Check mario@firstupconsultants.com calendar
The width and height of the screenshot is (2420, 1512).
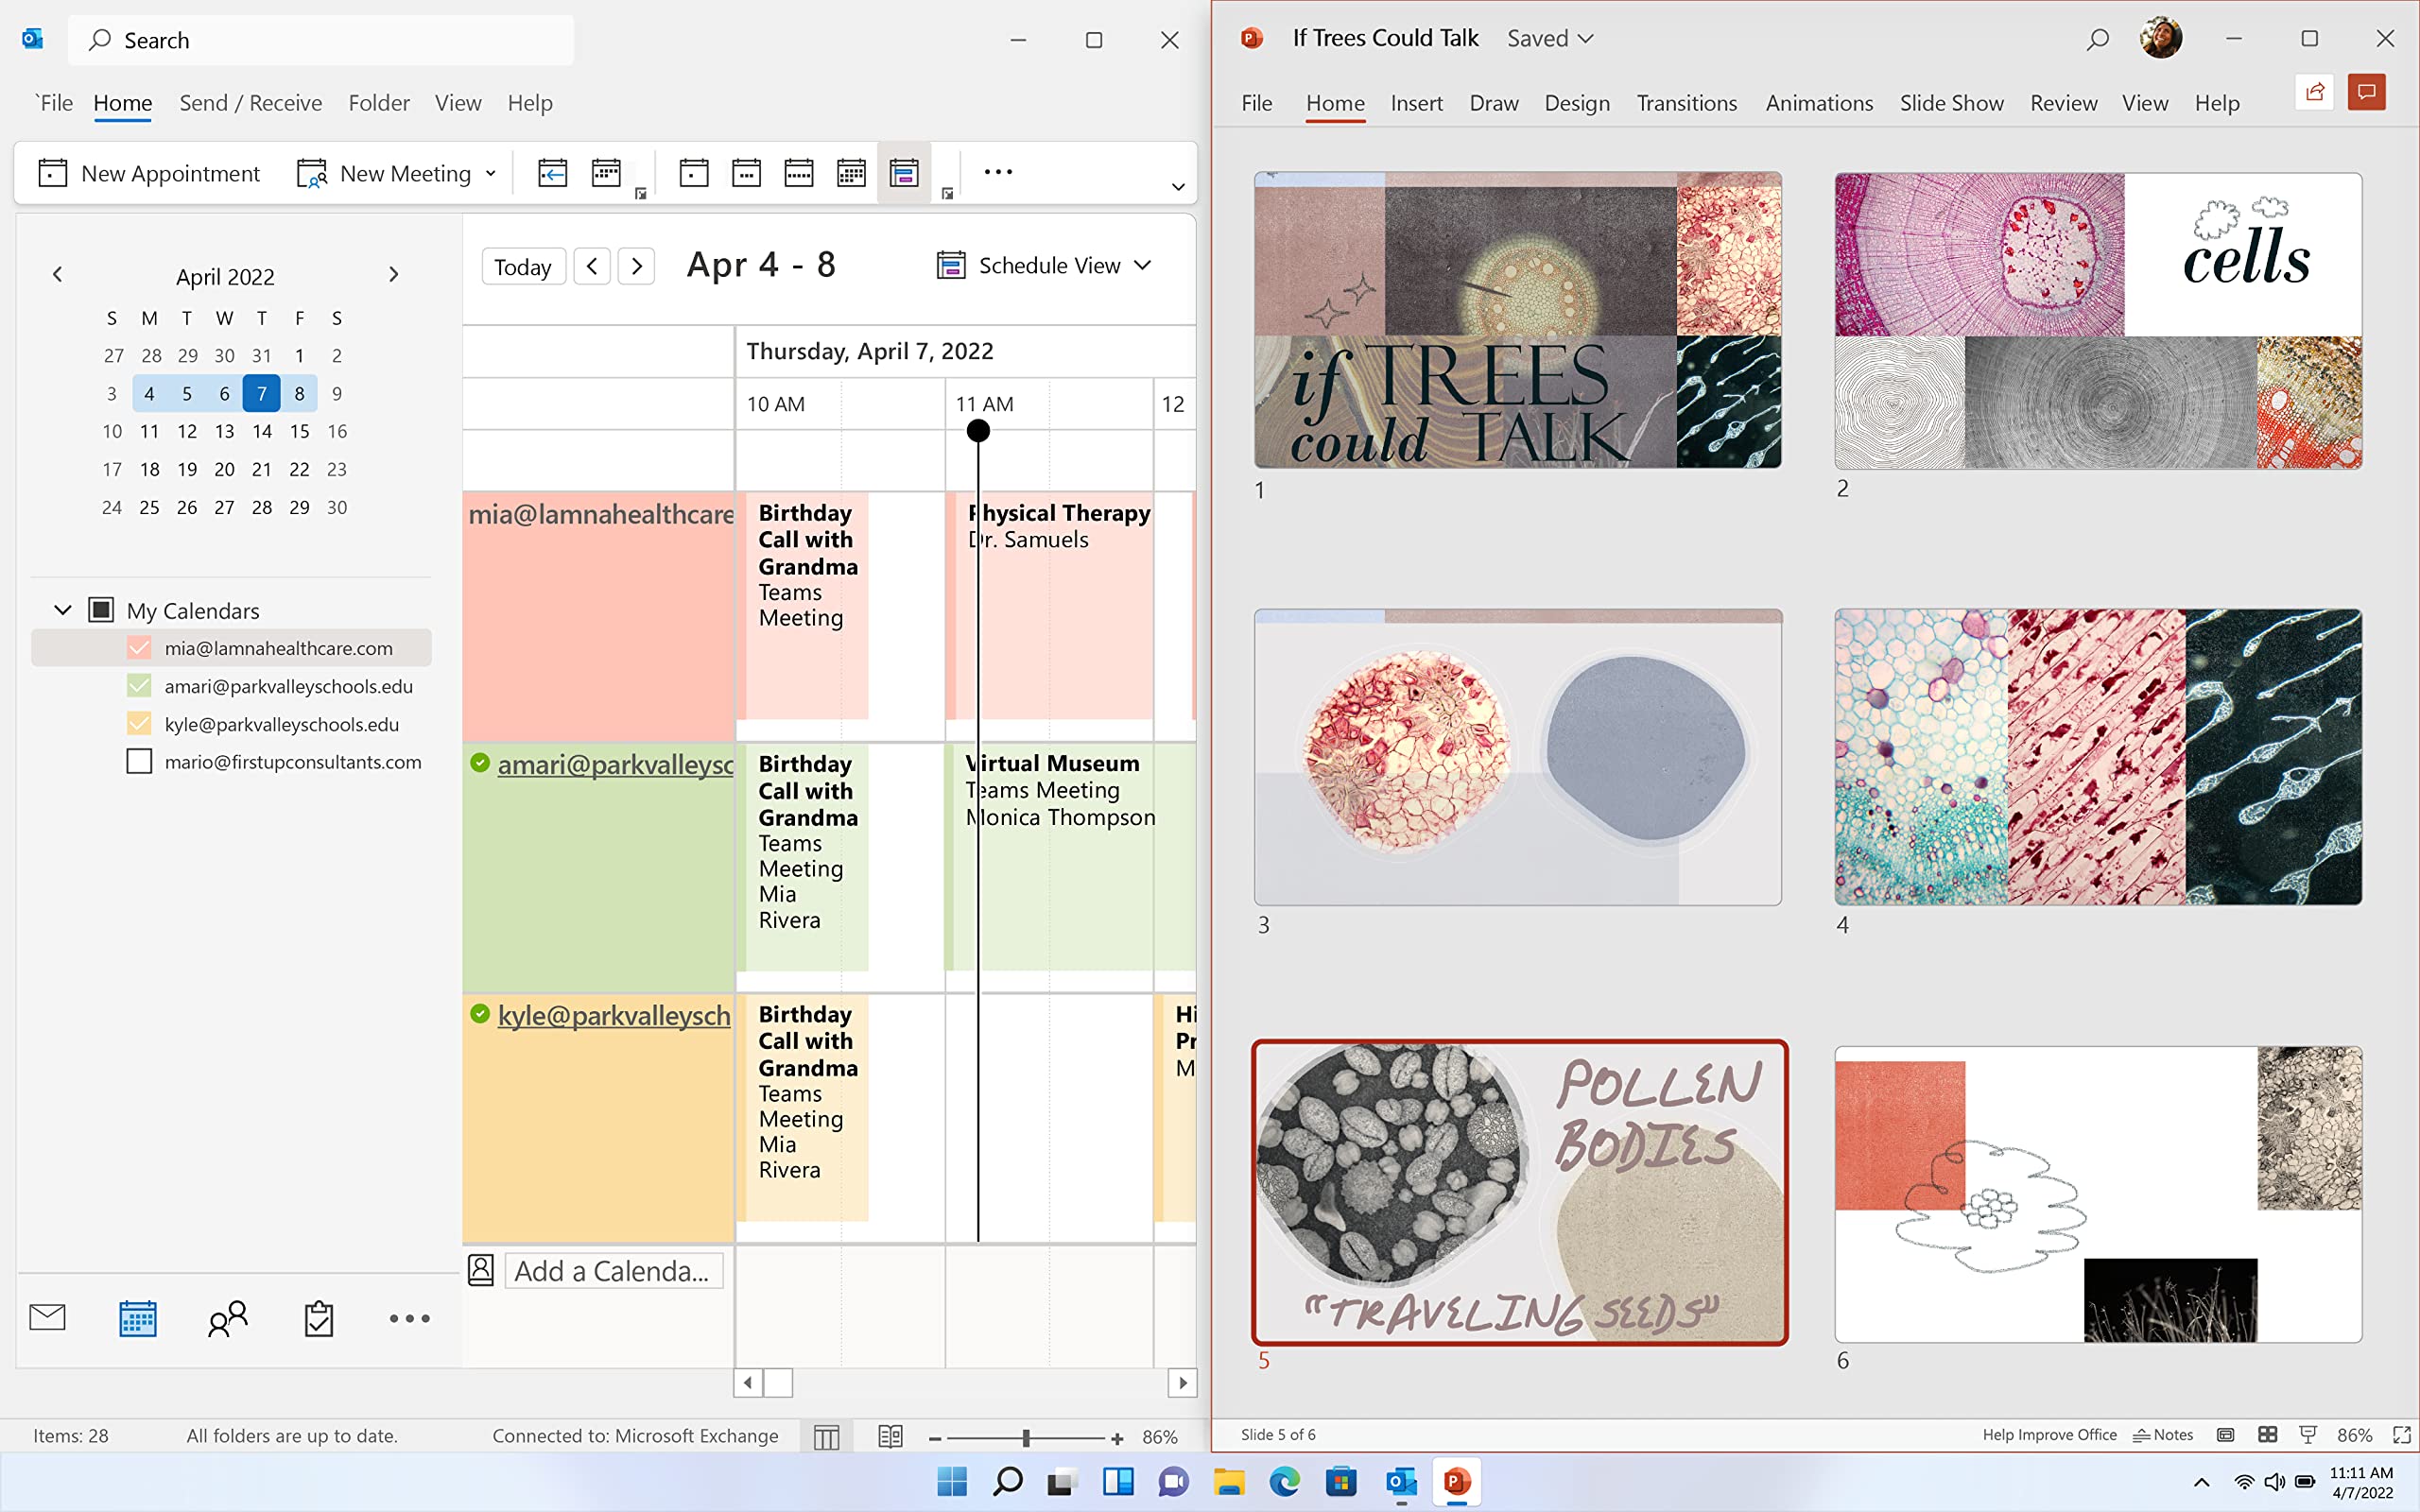pyautogui.click(x=139, y=762)
